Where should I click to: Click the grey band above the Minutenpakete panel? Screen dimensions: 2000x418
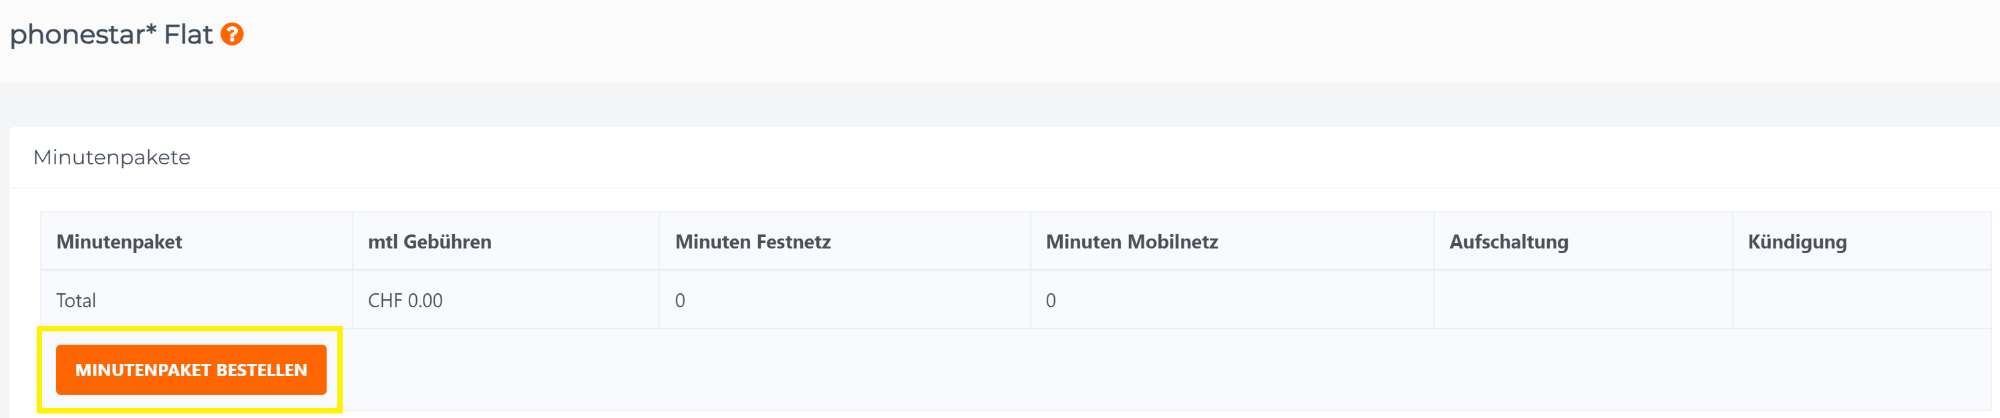tap(1000, 104)
